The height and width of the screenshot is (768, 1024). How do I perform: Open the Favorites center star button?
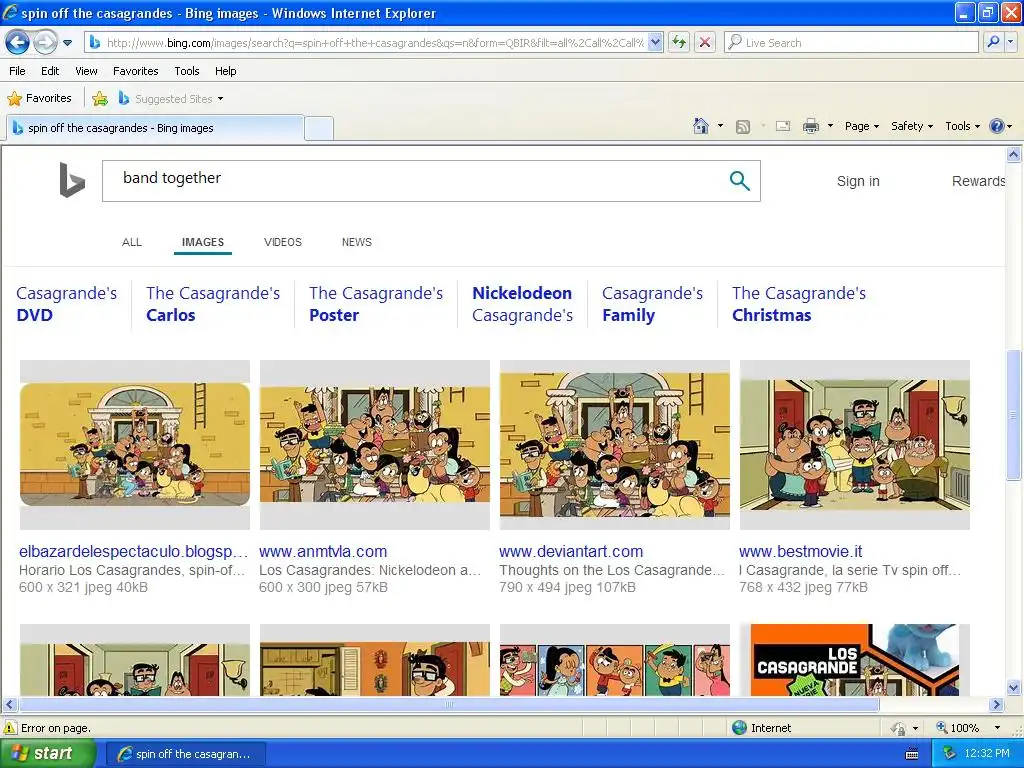pos(39,99)
